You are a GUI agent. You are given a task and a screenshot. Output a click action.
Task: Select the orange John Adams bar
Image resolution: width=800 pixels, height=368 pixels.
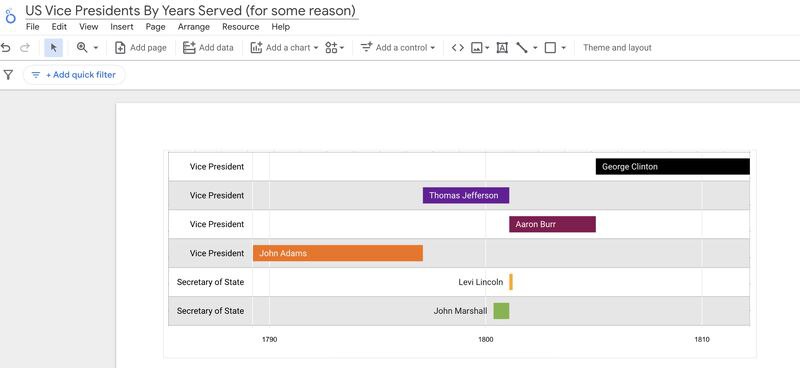click(338, 253)
